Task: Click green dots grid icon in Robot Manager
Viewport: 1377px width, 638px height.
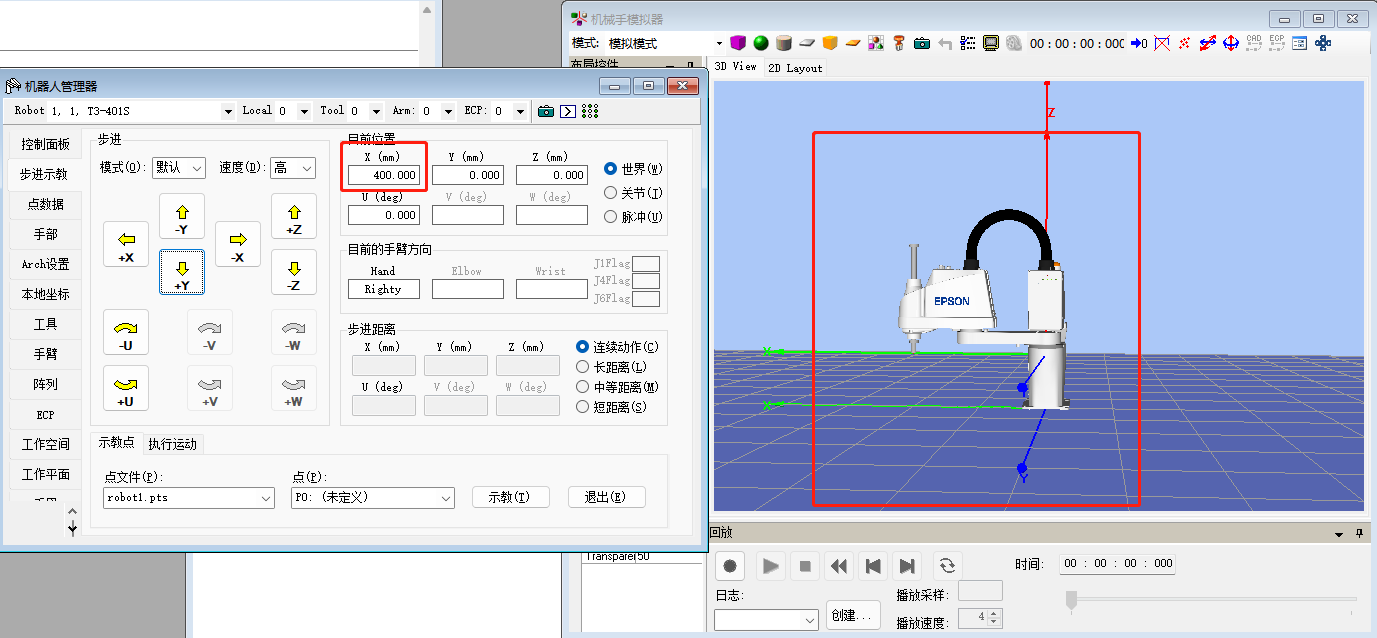Action: tap(590, 111)
